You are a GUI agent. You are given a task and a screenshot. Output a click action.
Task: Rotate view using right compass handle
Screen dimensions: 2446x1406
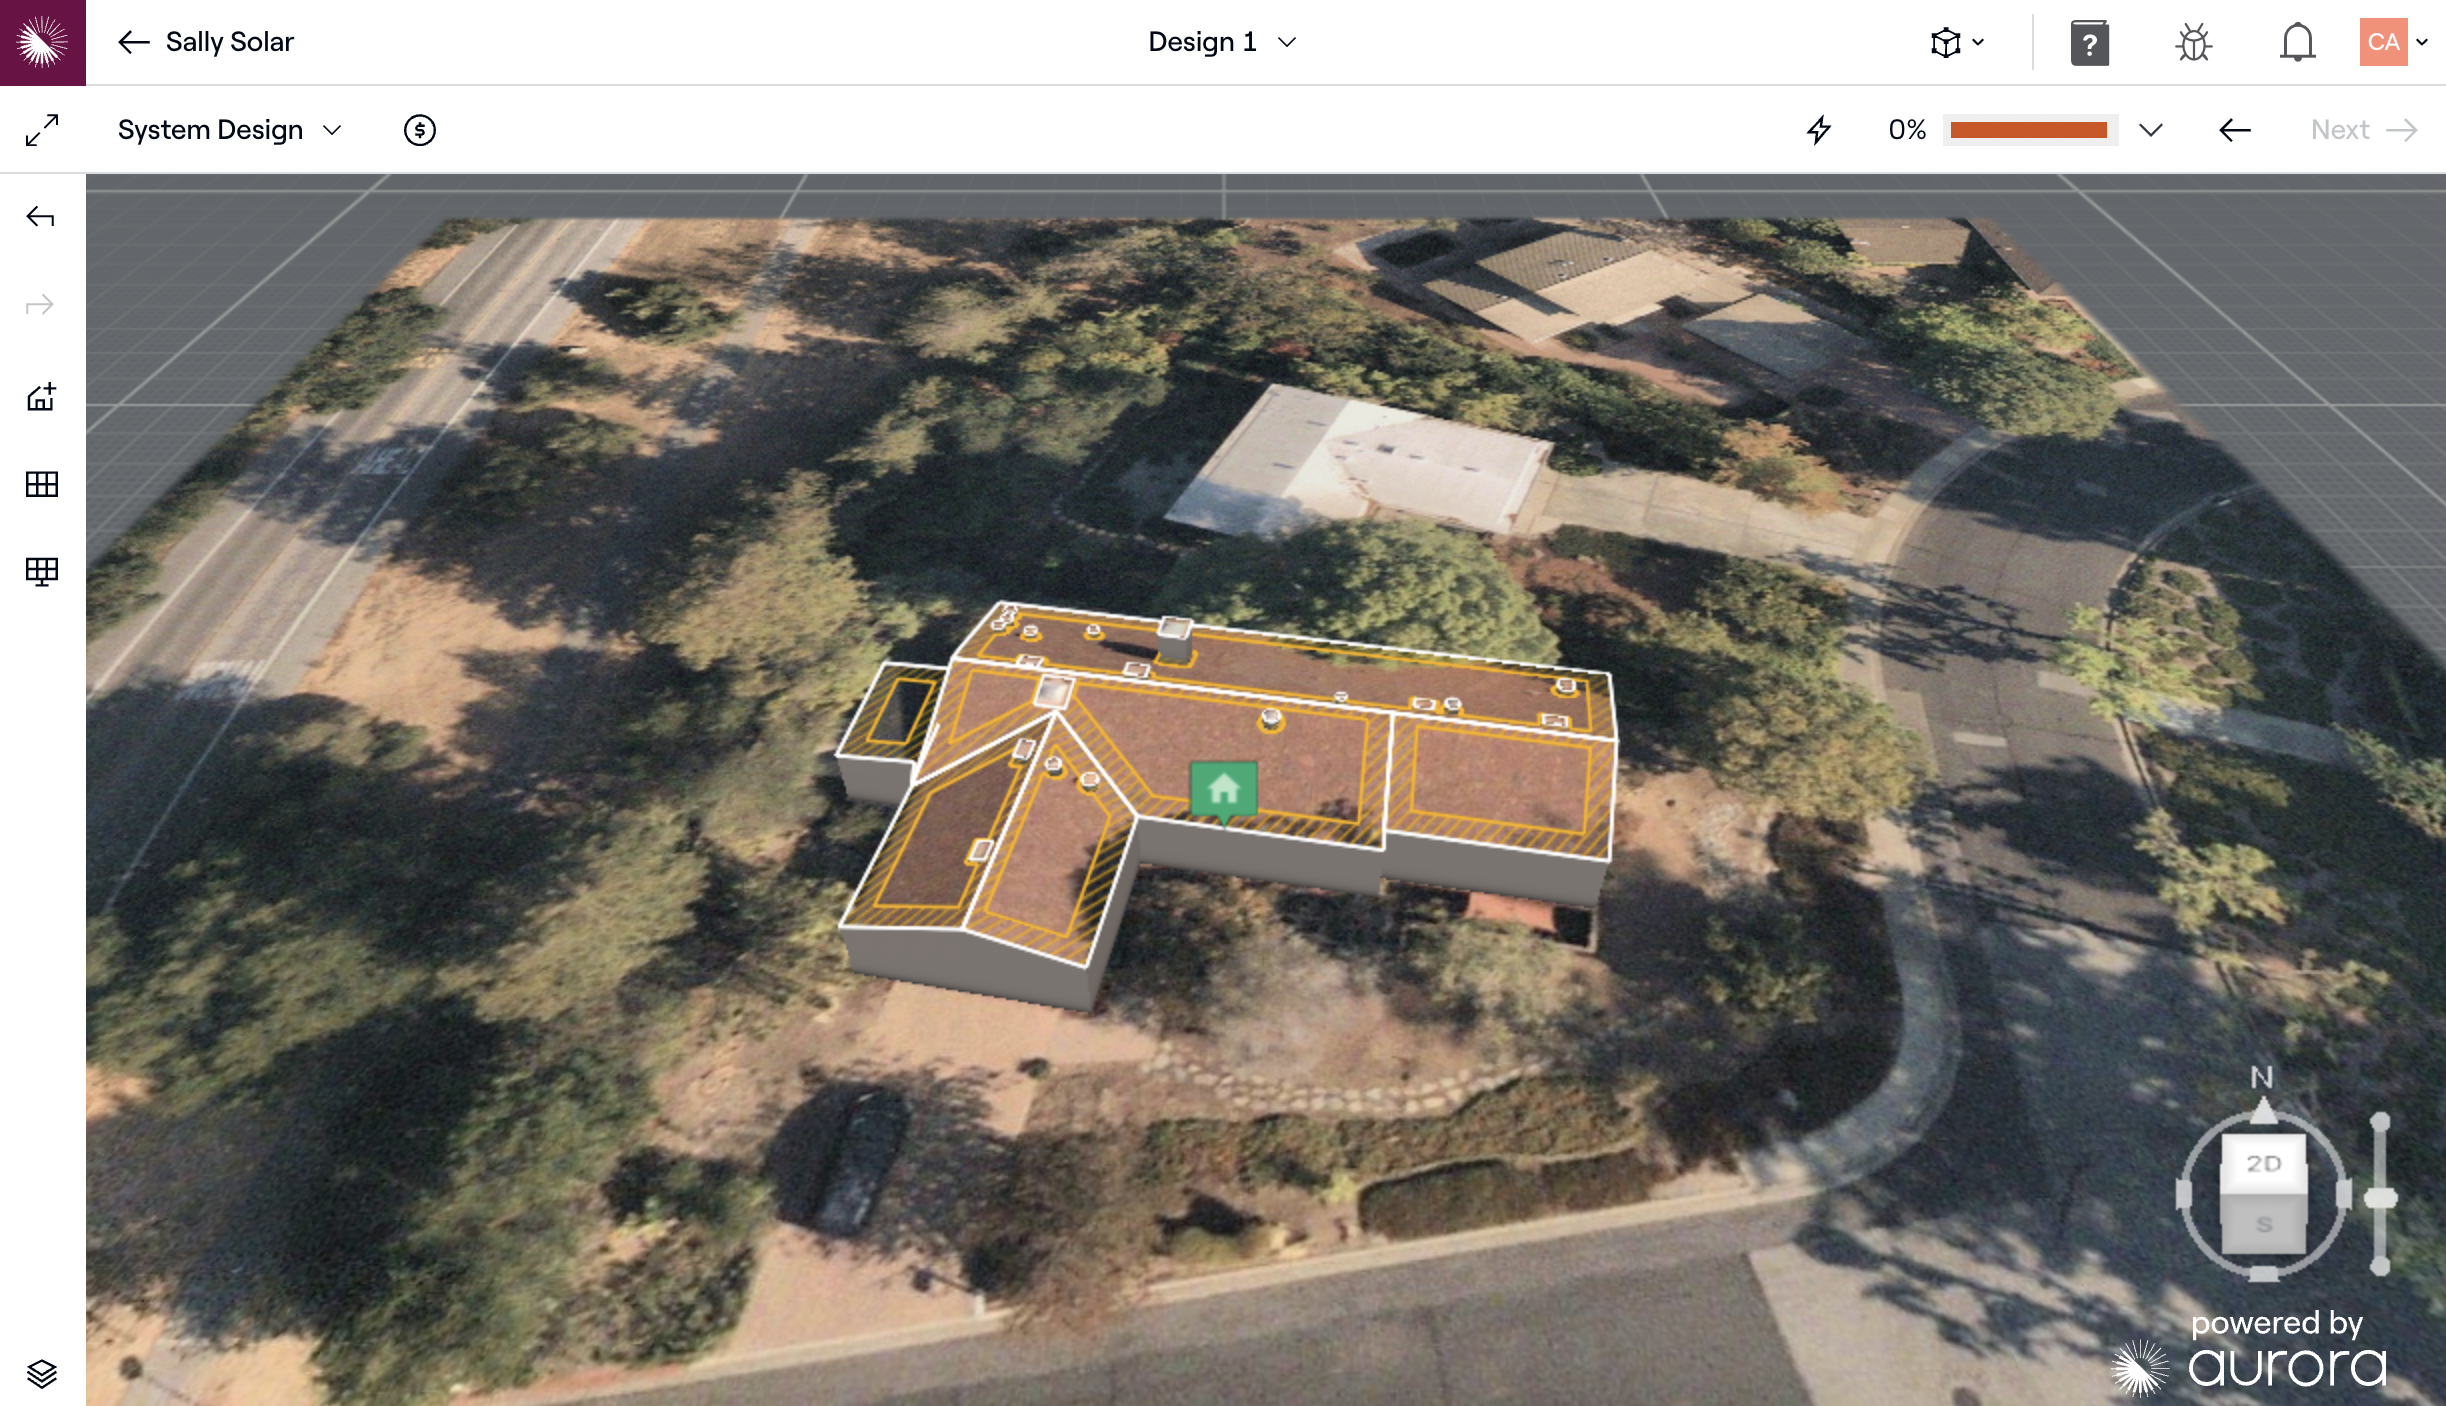point(2343,1194)
